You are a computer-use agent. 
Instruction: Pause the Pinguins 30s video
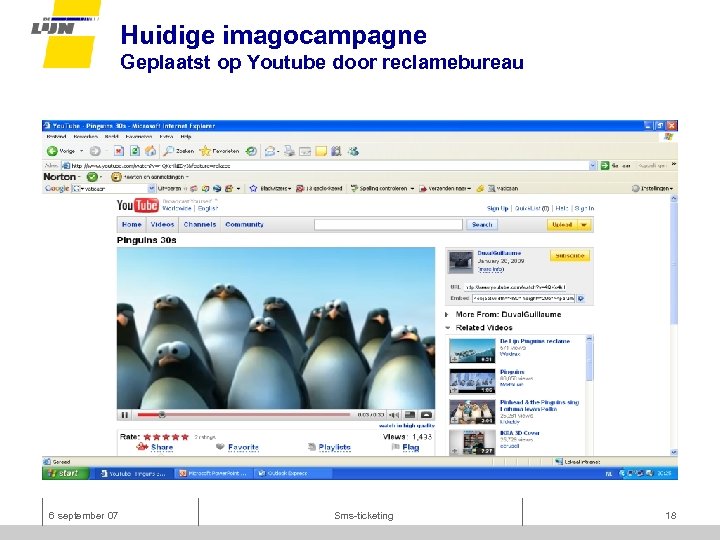coord(124,415)
